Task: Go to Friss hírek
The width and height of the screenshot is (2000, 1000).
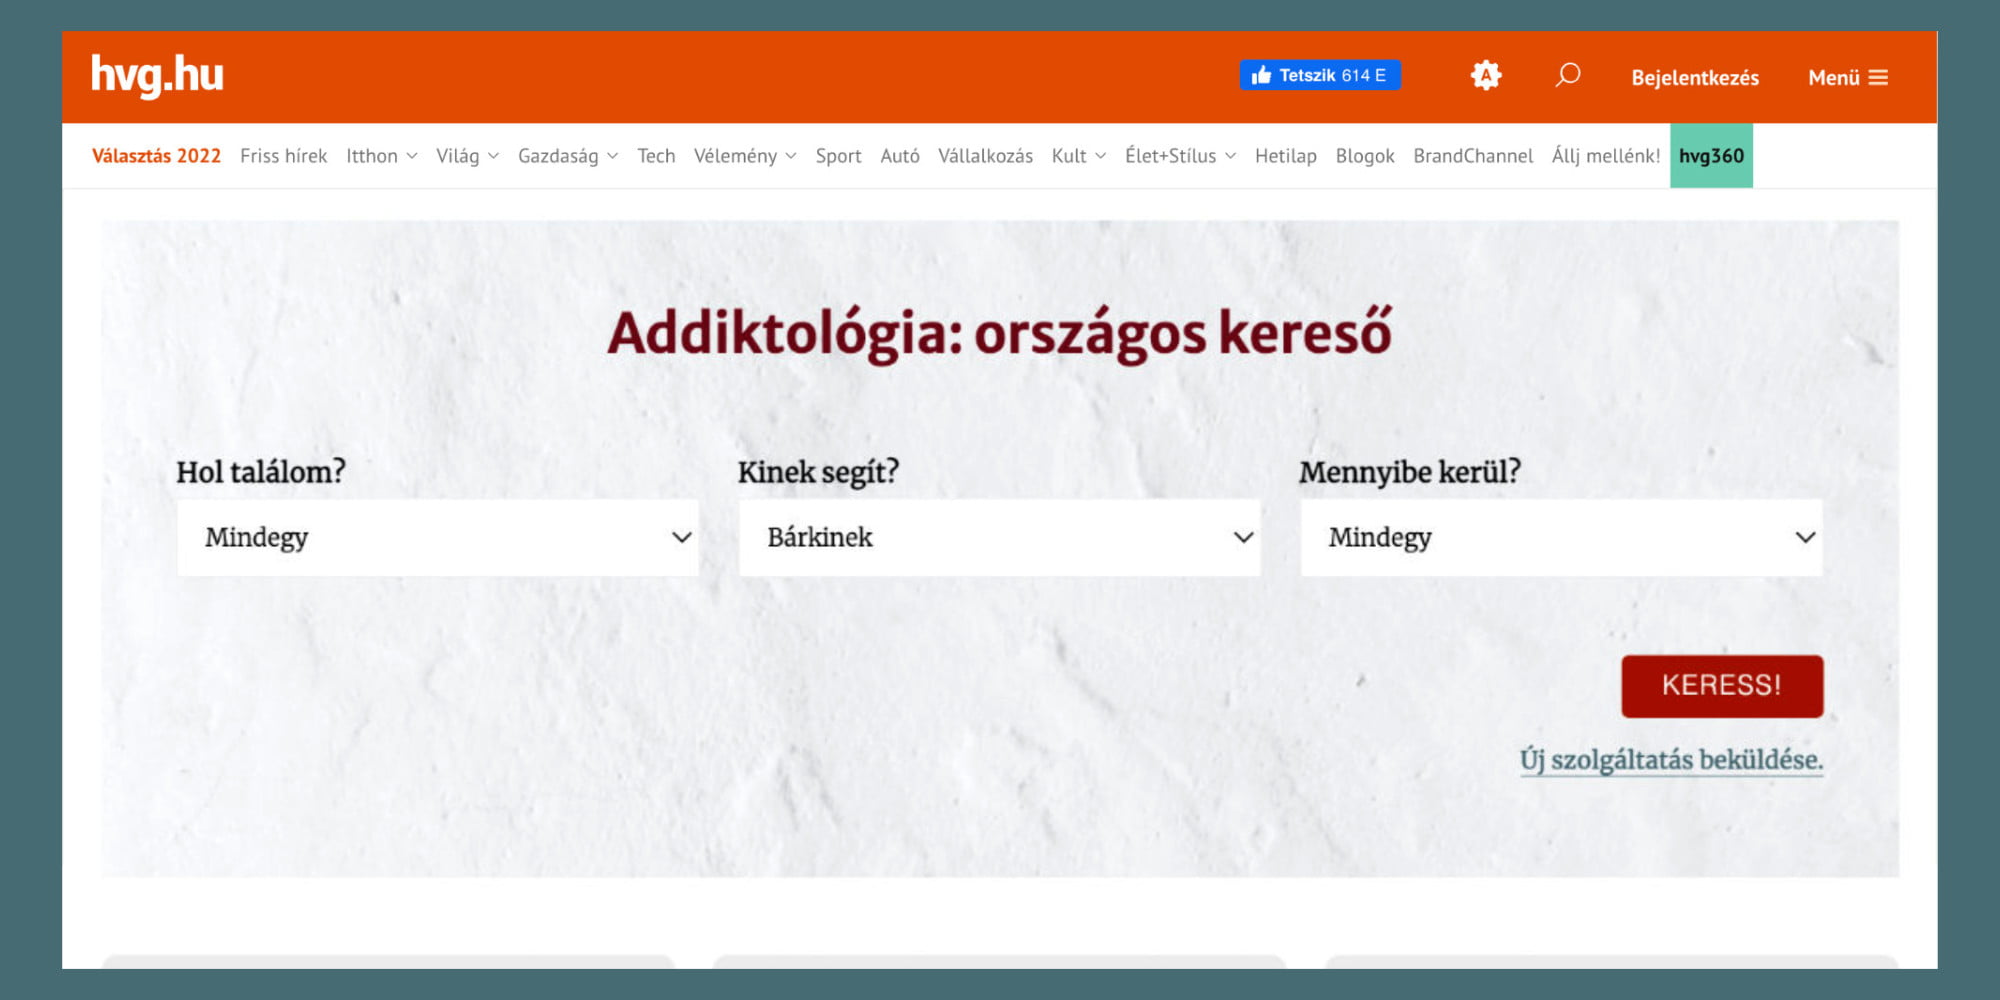Action: pyautogui.click(x=283, y=156)
